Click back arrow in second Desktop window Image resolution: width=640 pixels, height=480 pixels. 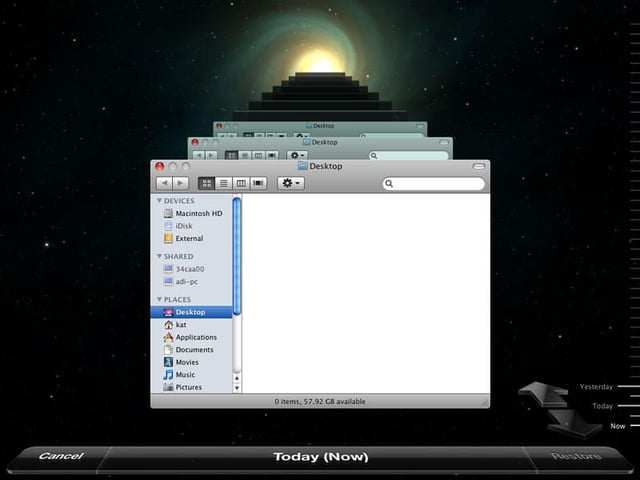coord(199,155)
